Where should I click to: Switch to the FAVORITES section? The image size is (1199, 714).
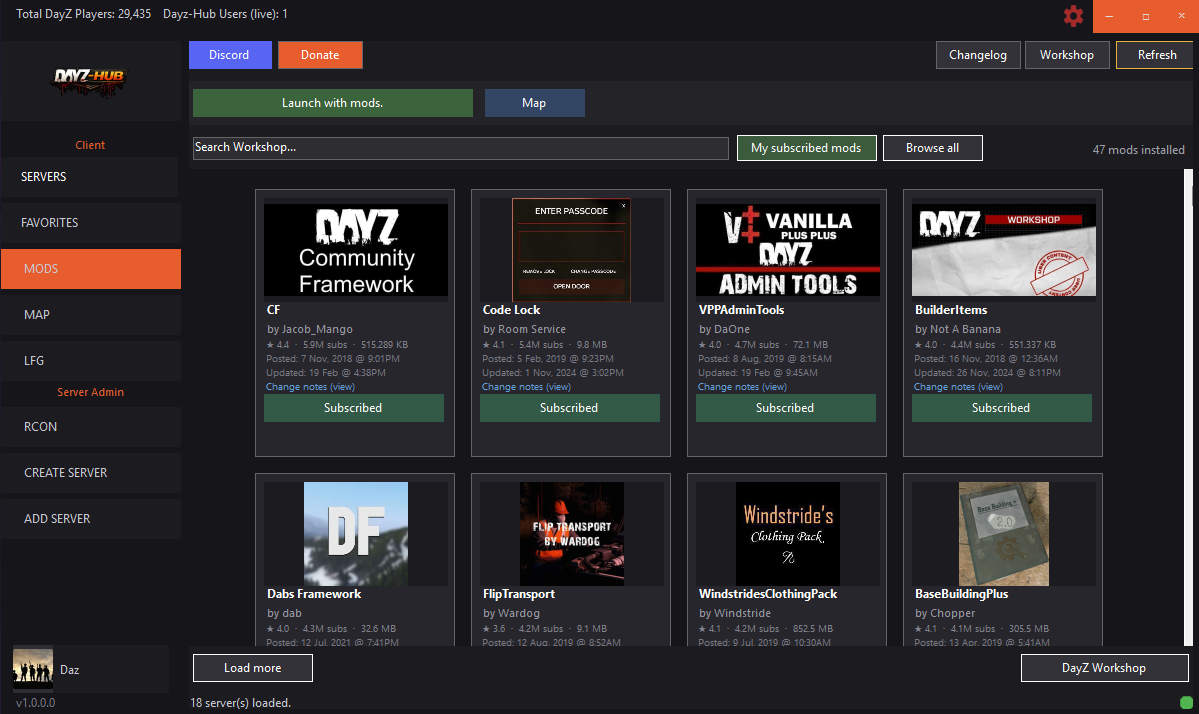pyautogui.click(x=90, y=222)
